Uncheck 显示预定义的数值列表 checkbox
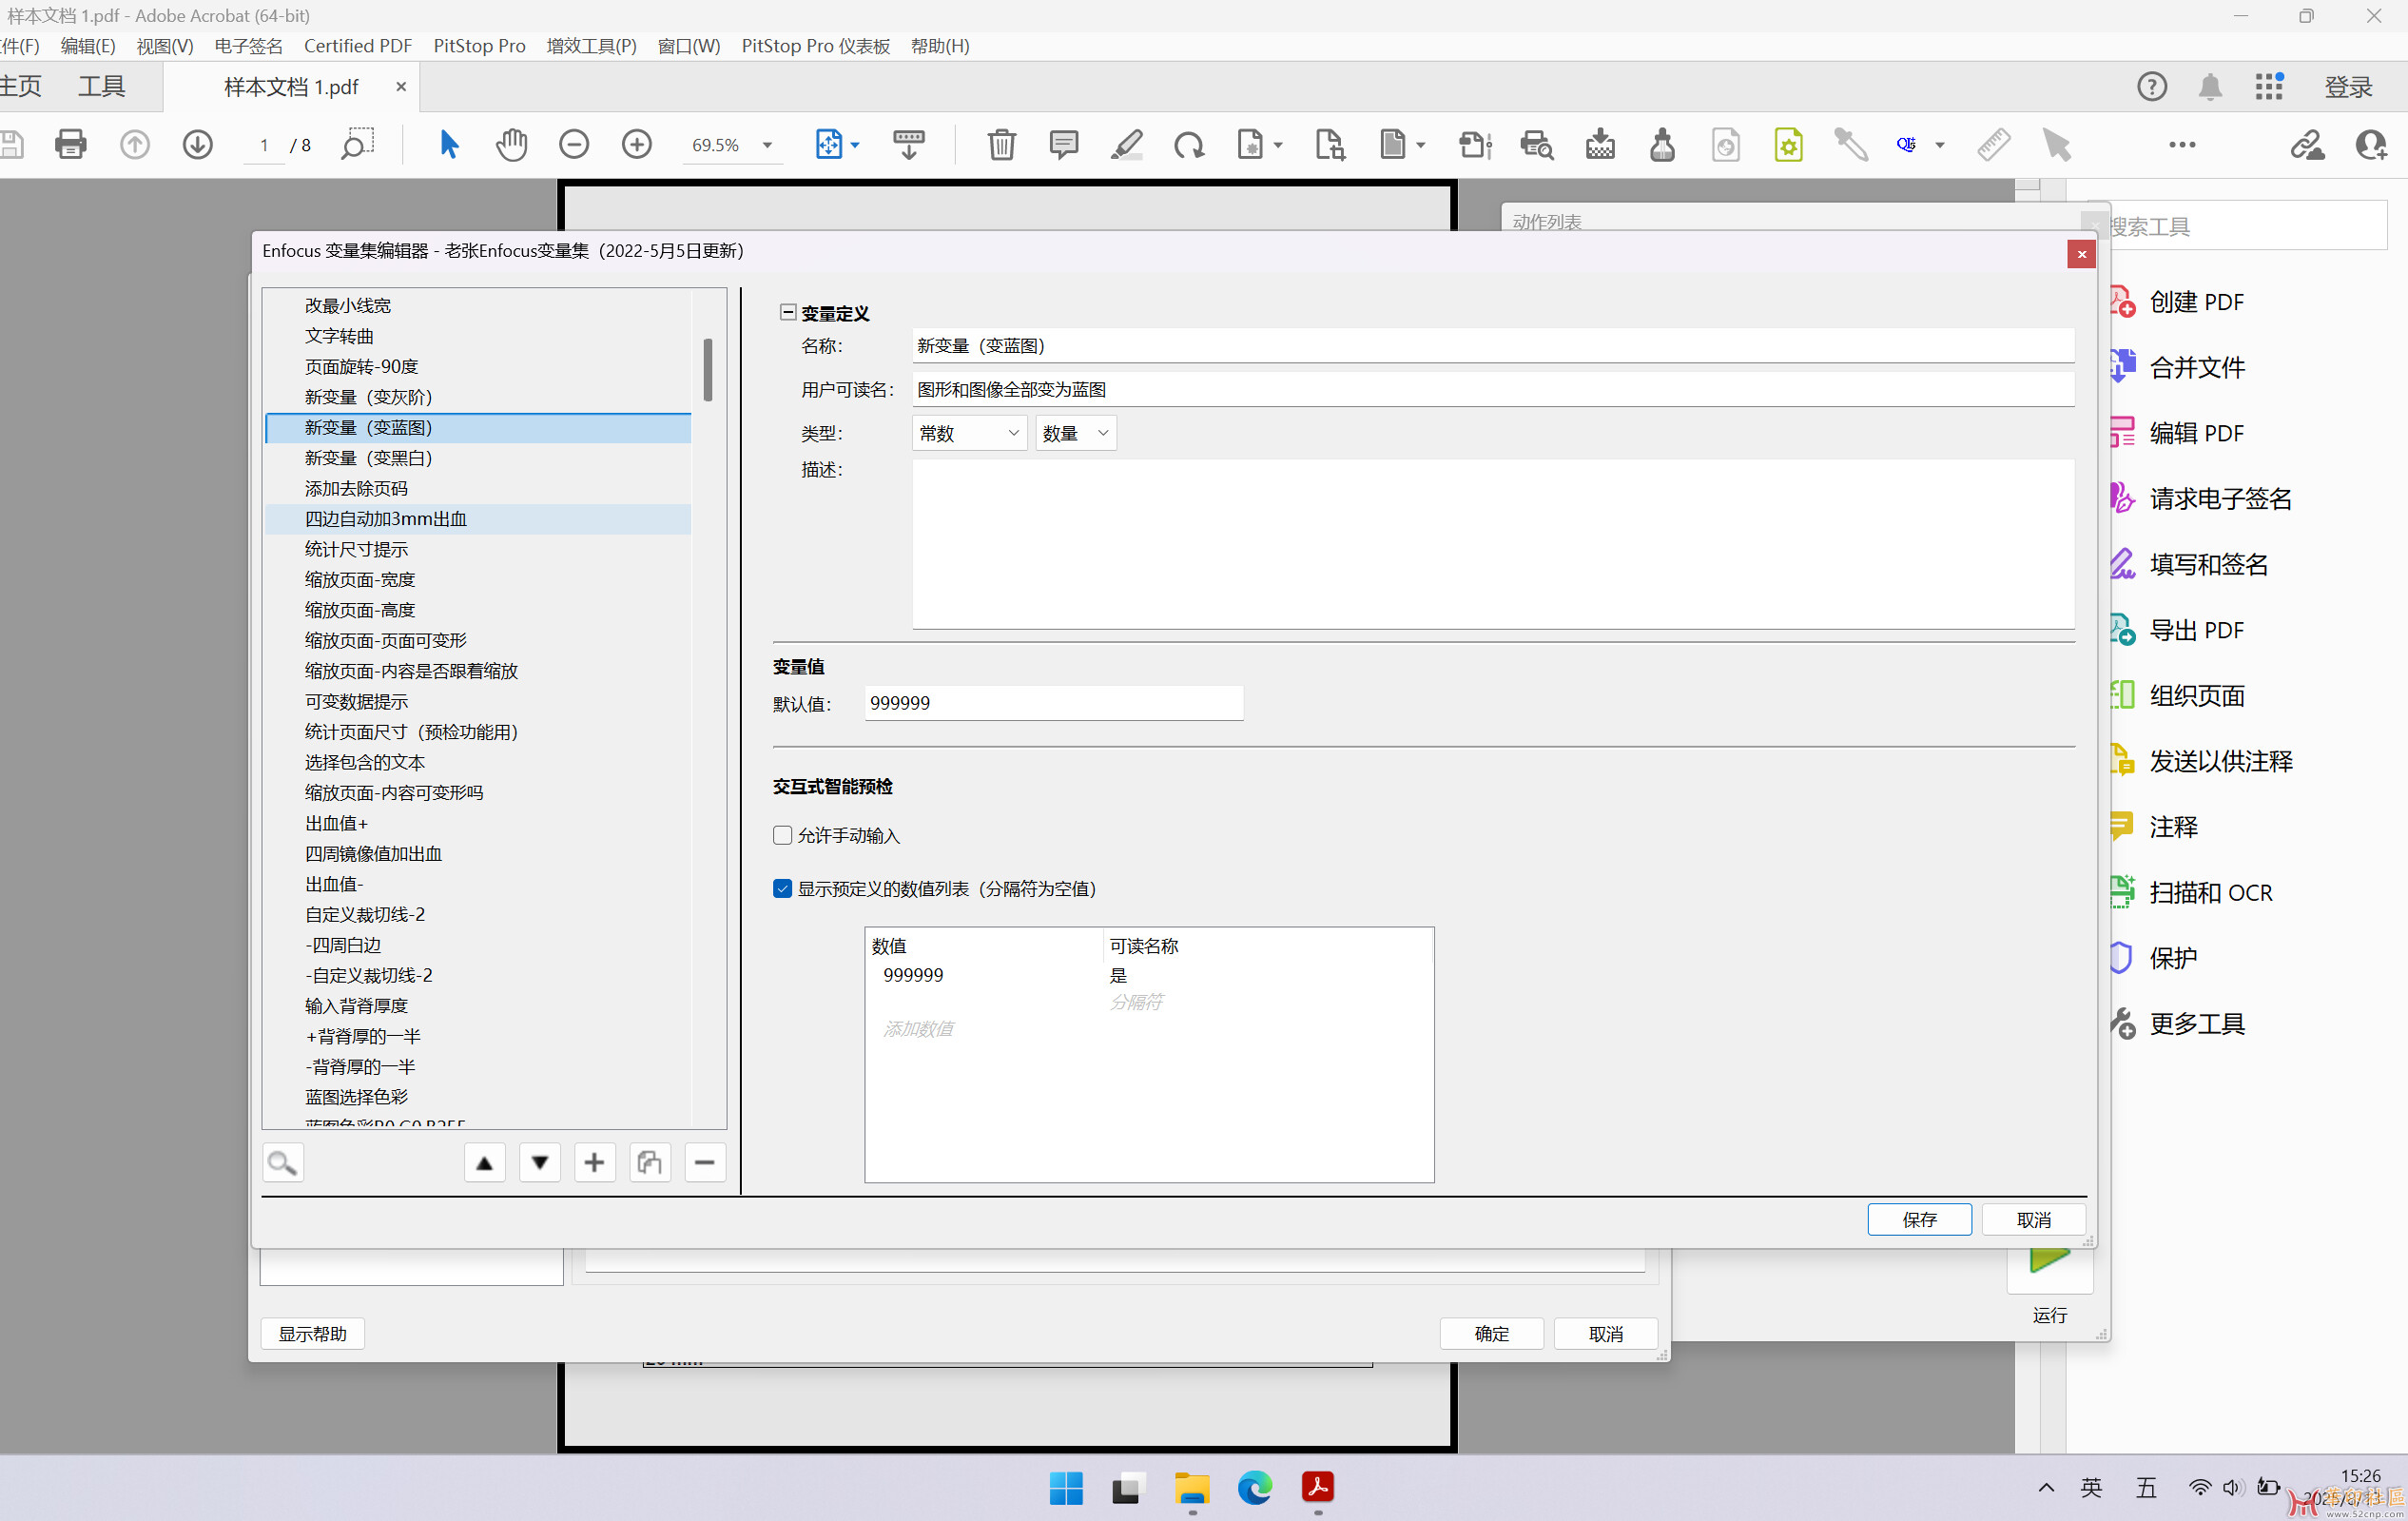Screen dimensions: 2408x1521 (x=783, y=889)
